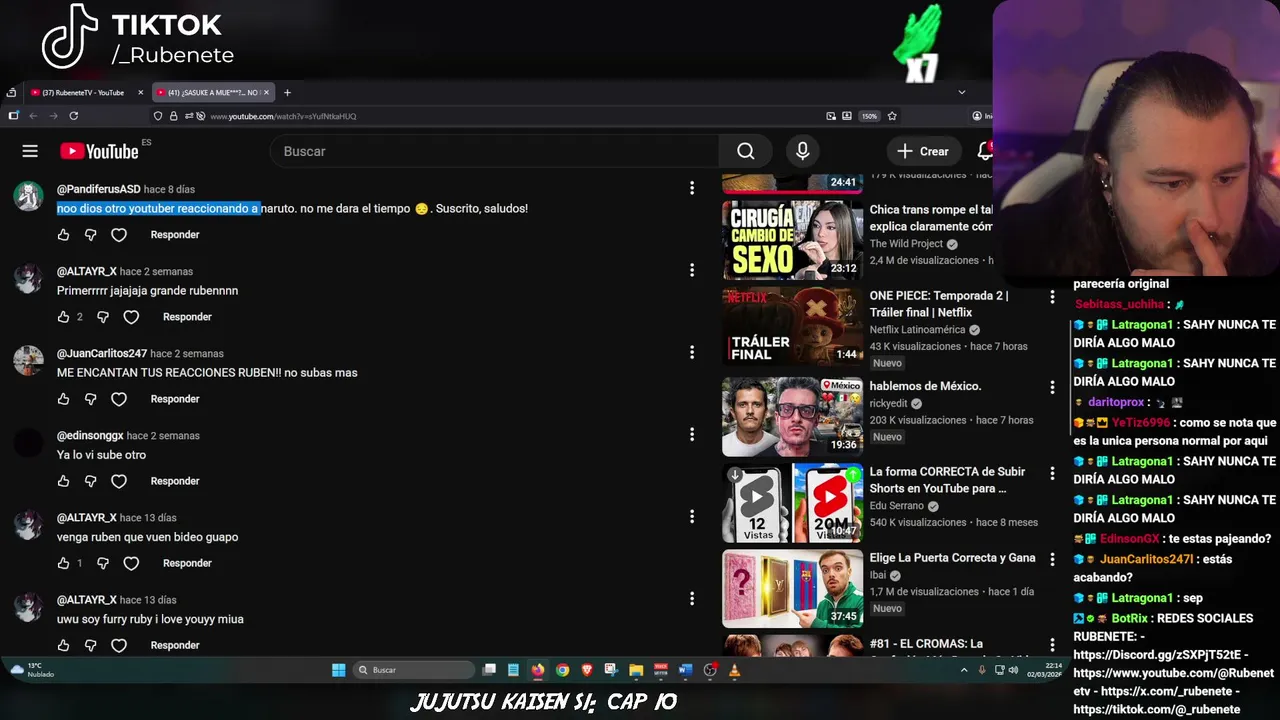
Task: Open the ONE PIECE Tráiler Final thumbnail
Action: pos(792,325)
